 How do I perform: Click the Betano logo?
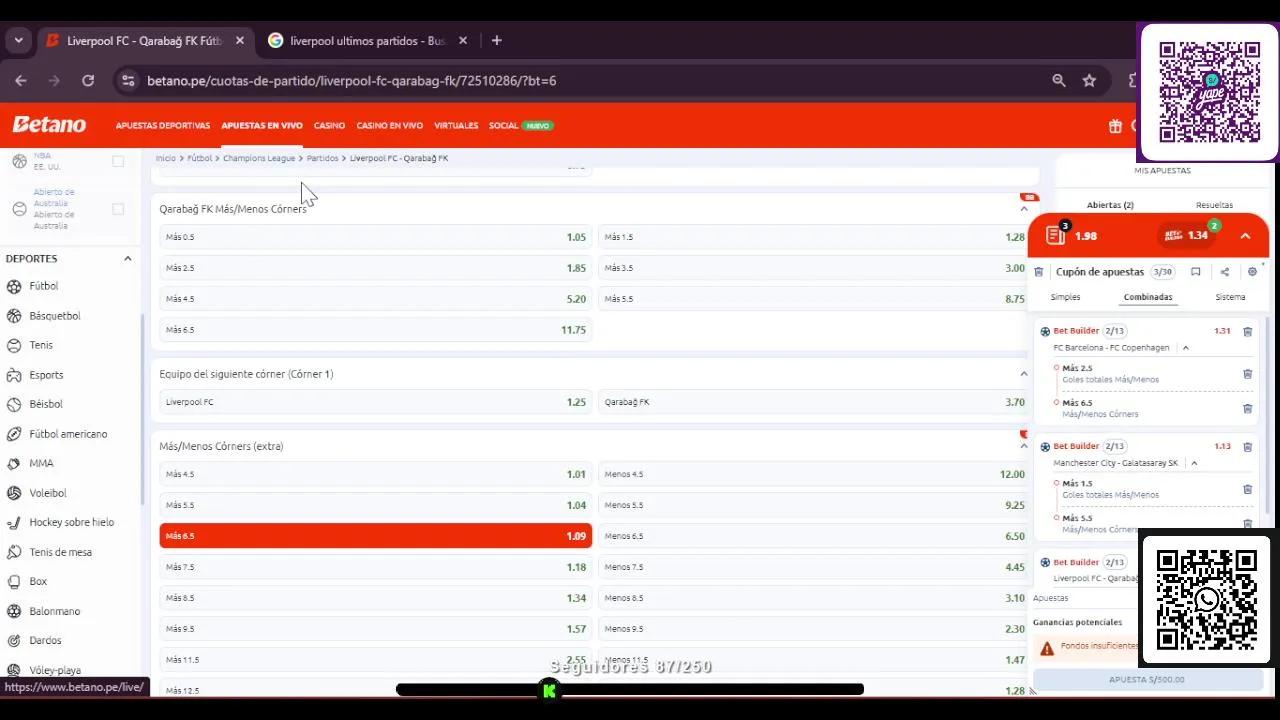click(x=49, y=125)
